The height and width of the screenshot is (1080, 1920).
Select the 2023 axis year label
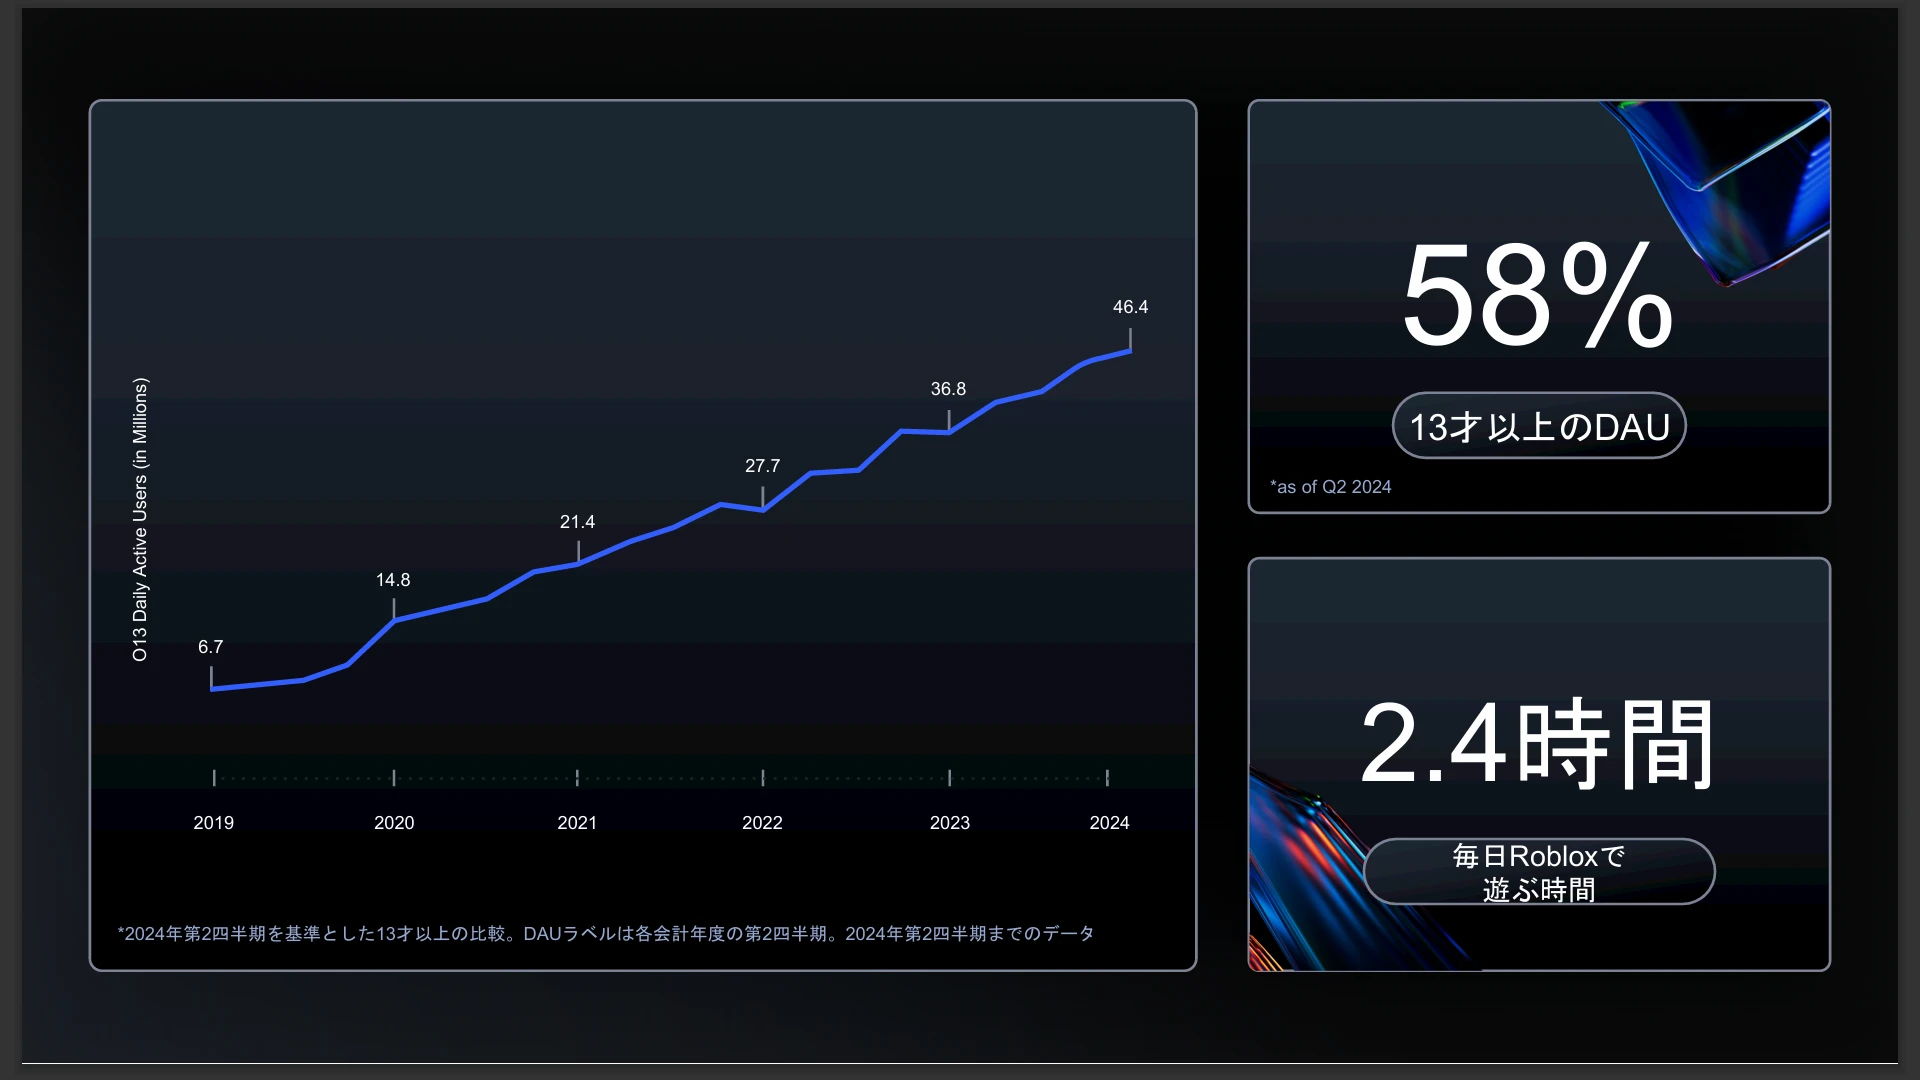[x=949, y=823]
